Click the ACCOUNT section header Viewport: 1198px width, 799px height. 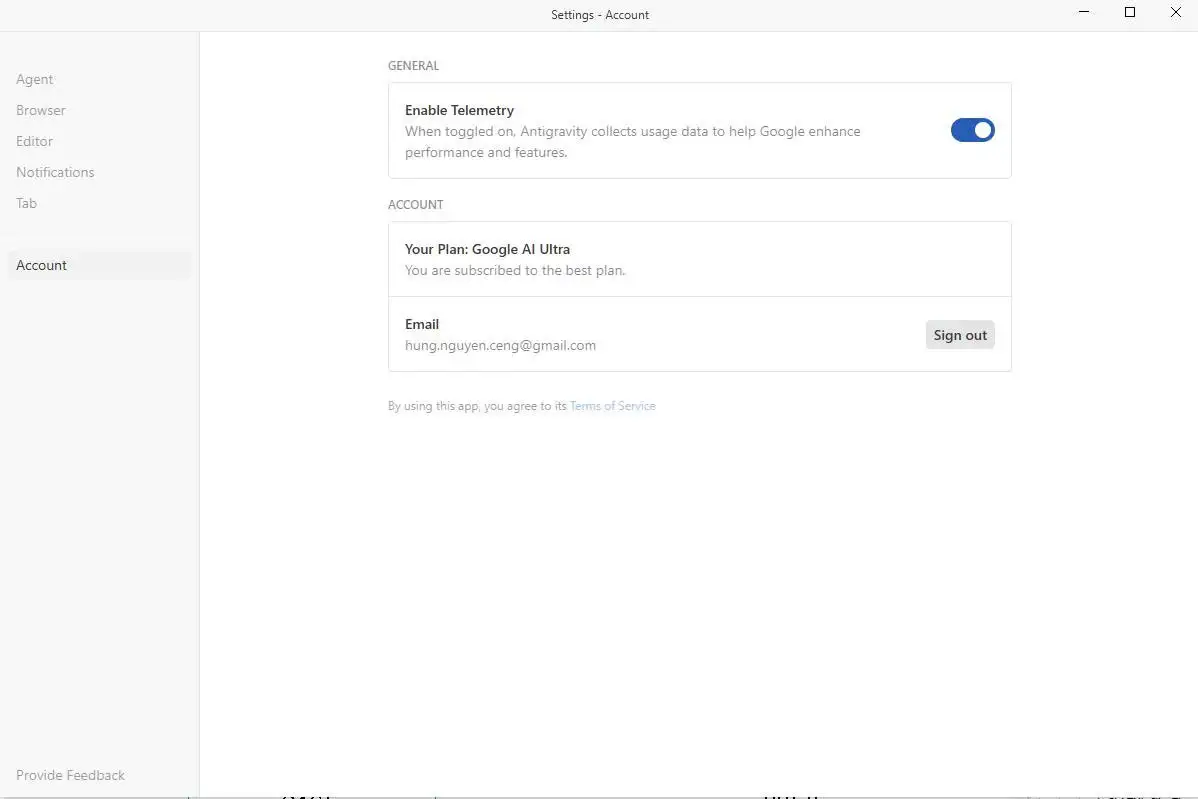pos(415,205)
